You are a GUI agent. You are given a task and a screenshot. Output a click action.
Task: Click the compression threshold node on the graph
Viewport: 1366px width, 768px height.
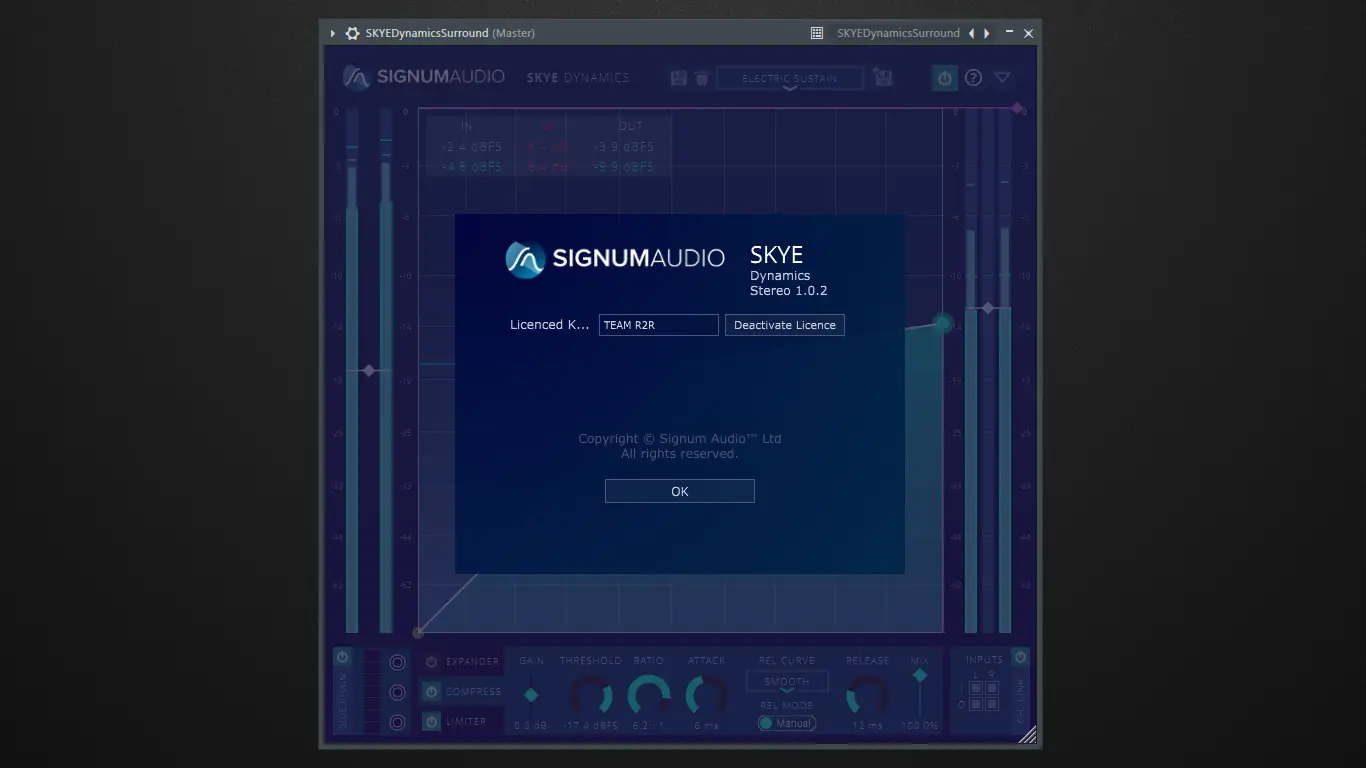click(943, 324)
